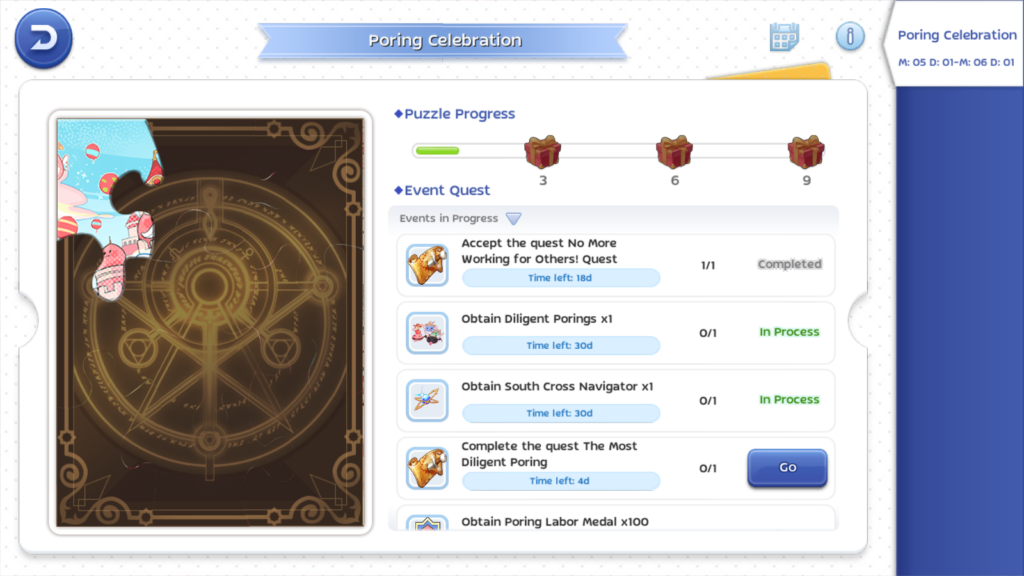Select the Obtain South Cross Navigator quest
The width and height of the screenshot is (1024, 576).
tap(616, 400)
